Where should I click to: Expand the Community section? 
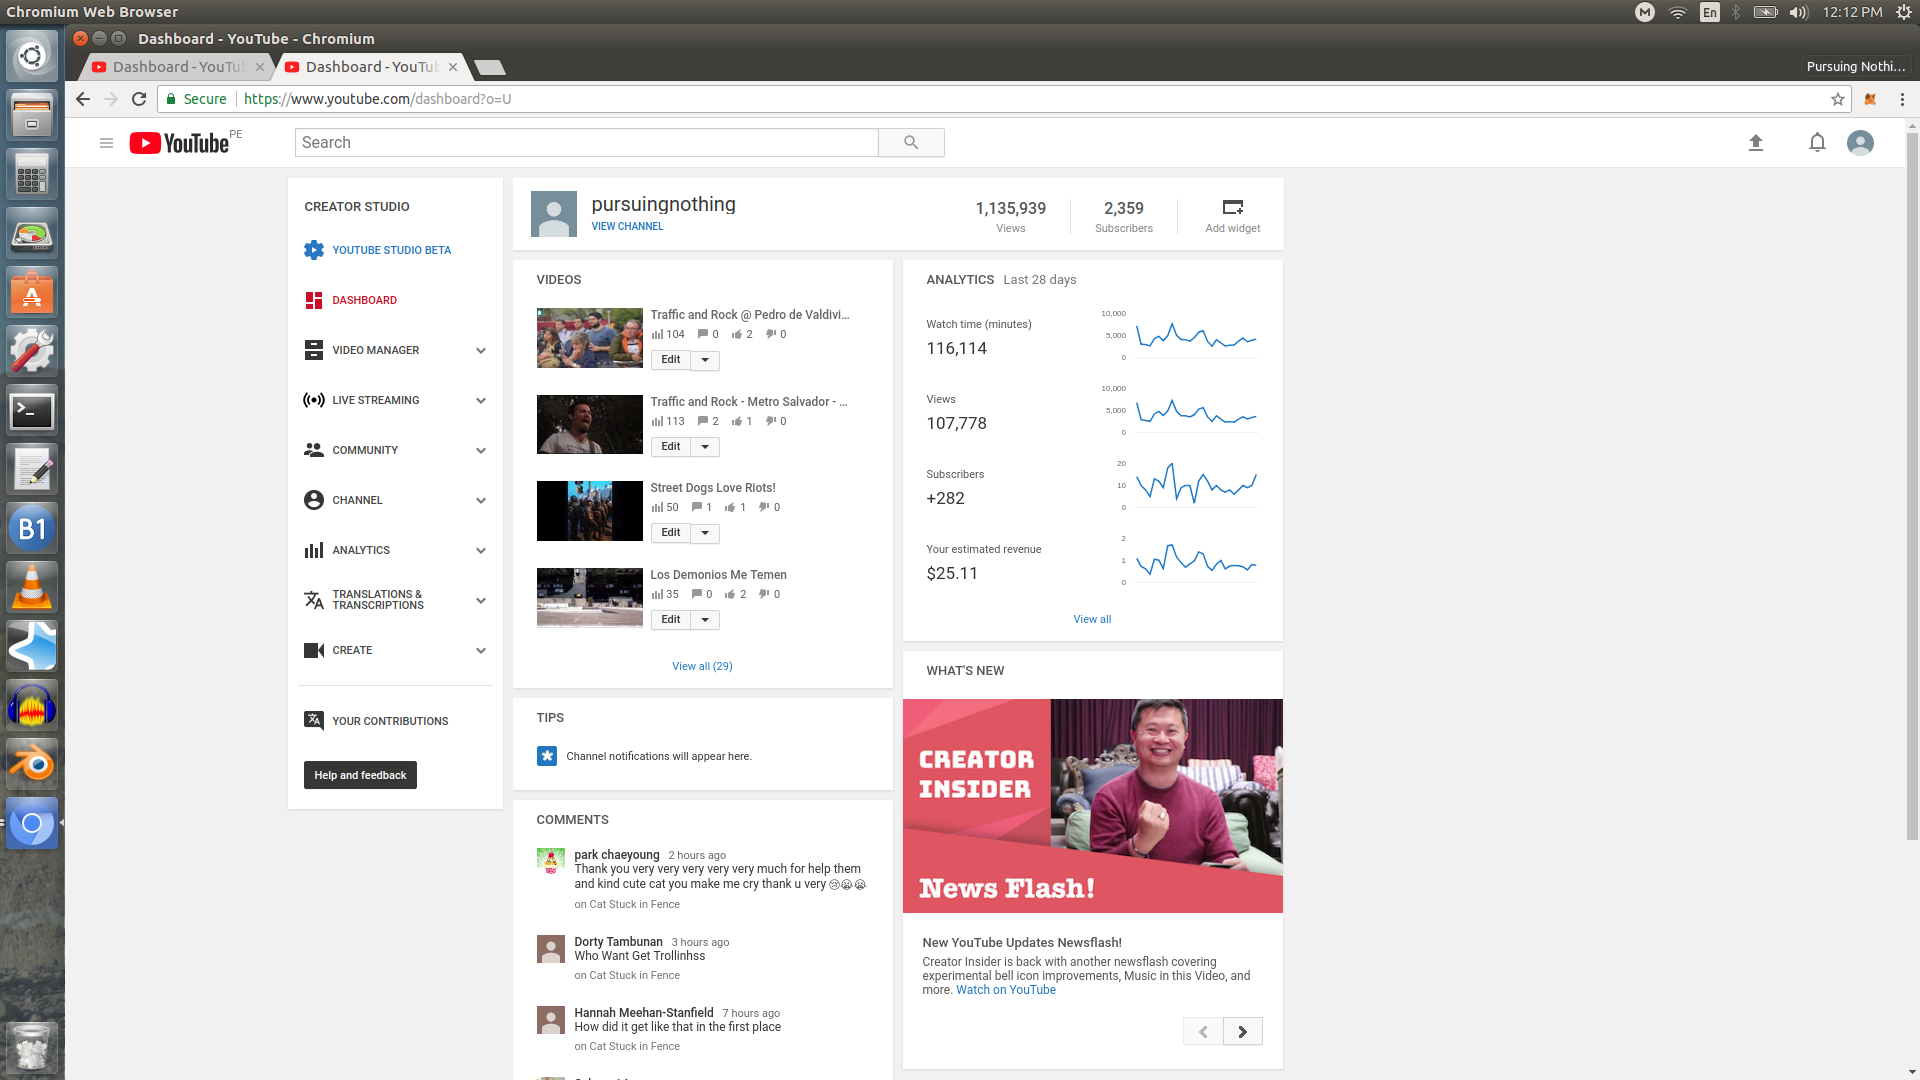[x=481, y=450]
